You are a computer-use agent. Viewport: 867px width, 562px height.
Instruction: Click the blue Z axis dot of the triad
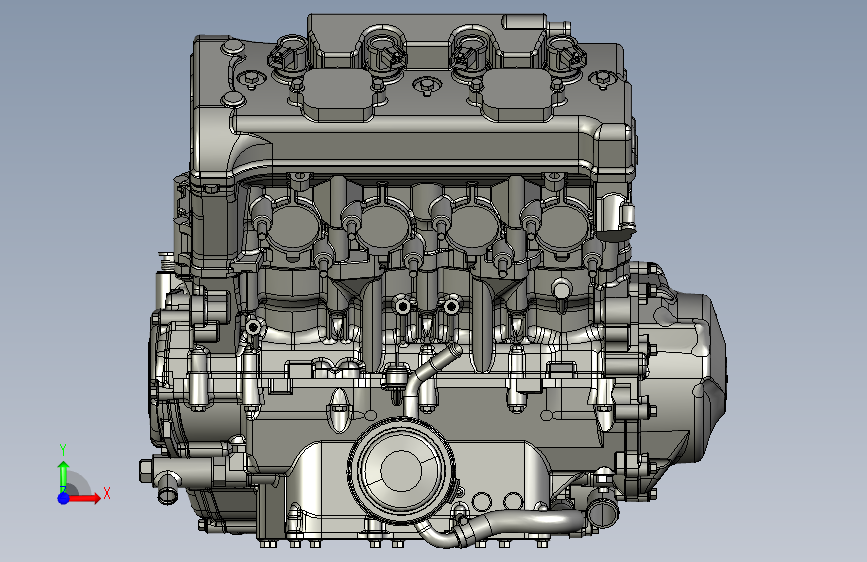[x=64, y=498]
